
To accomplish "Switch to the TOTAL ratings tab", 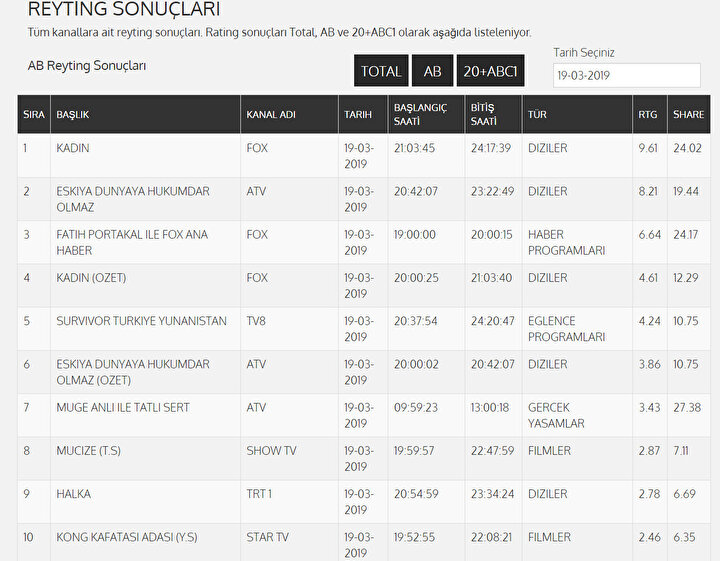I will point(381,70).
